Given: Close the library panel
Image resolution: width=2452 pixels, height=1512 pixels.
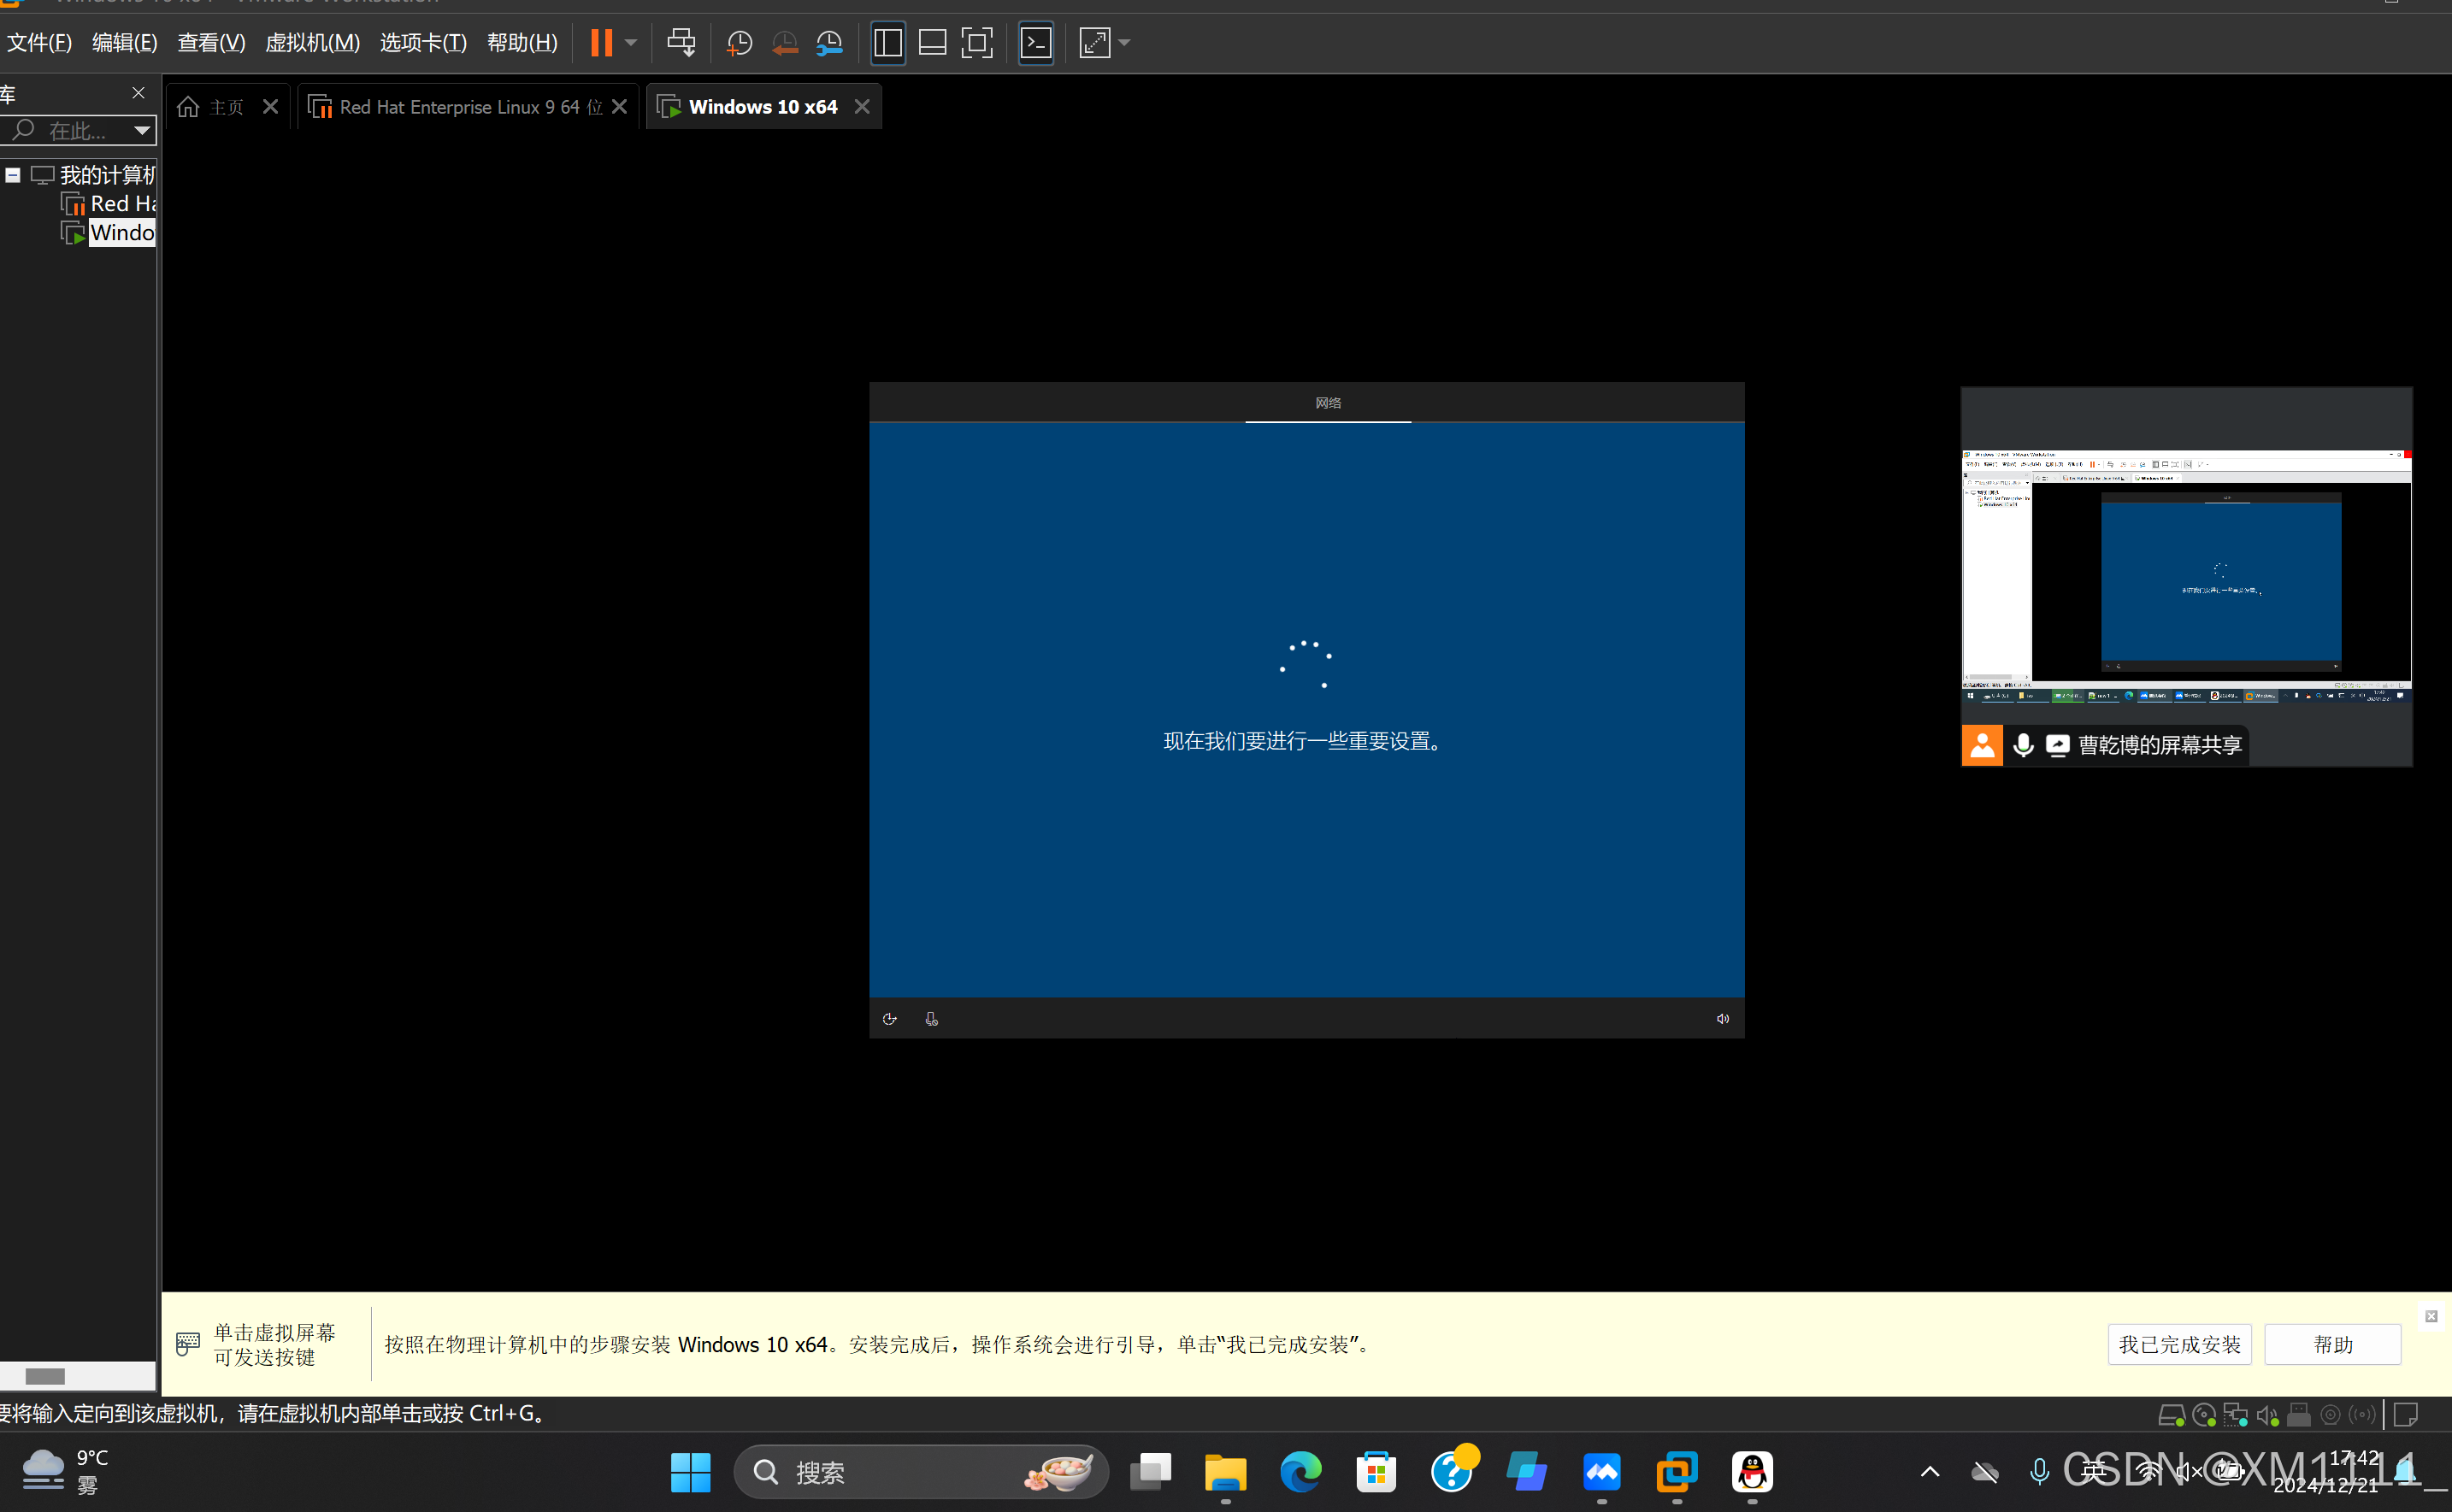Looking at the screenshot, I should pyautogui.click(x=138, y=93).
